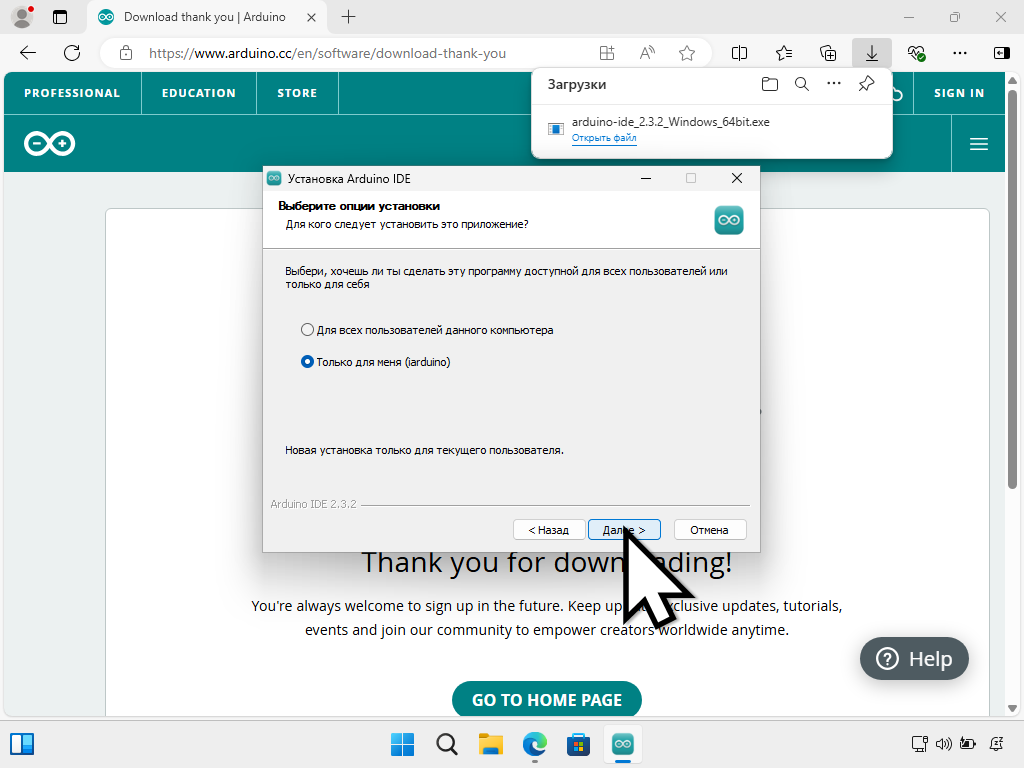The image size is (1024, 768).
Task: Open Widgets panel from taskbar
Action: [x=22, y=744]
